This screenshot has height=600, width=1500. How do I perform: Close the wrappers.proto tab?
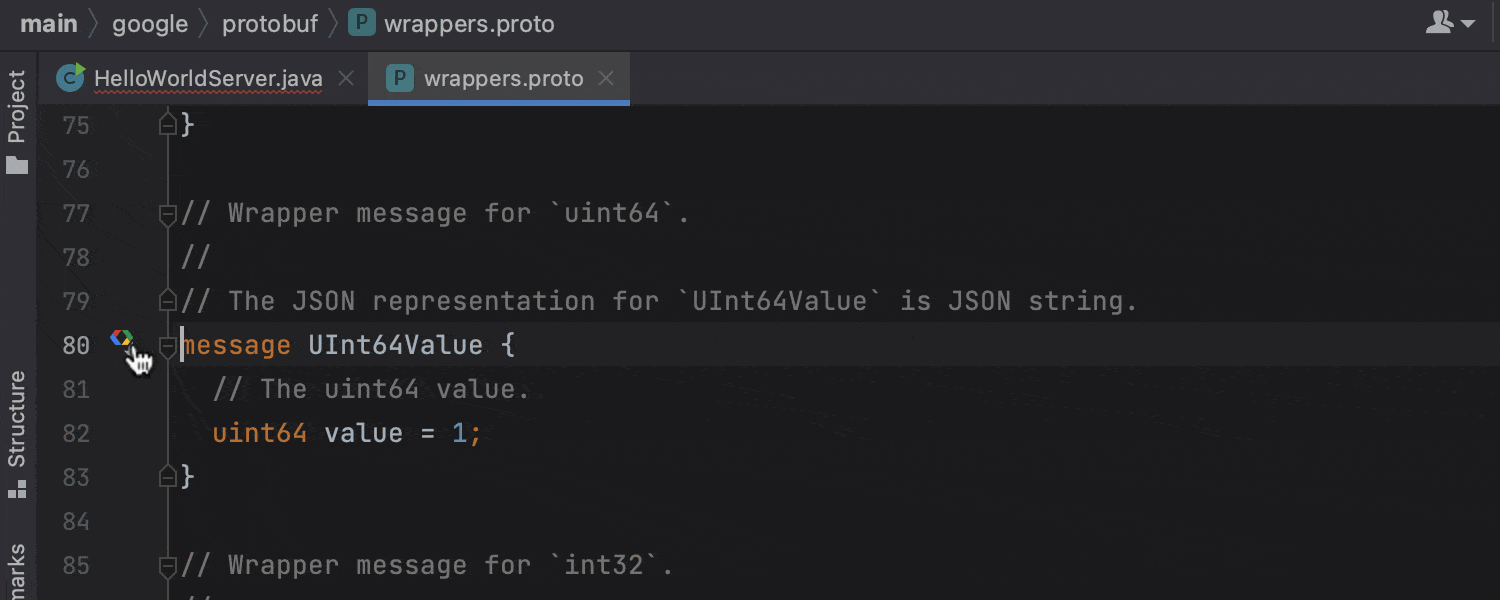point(607,78)
